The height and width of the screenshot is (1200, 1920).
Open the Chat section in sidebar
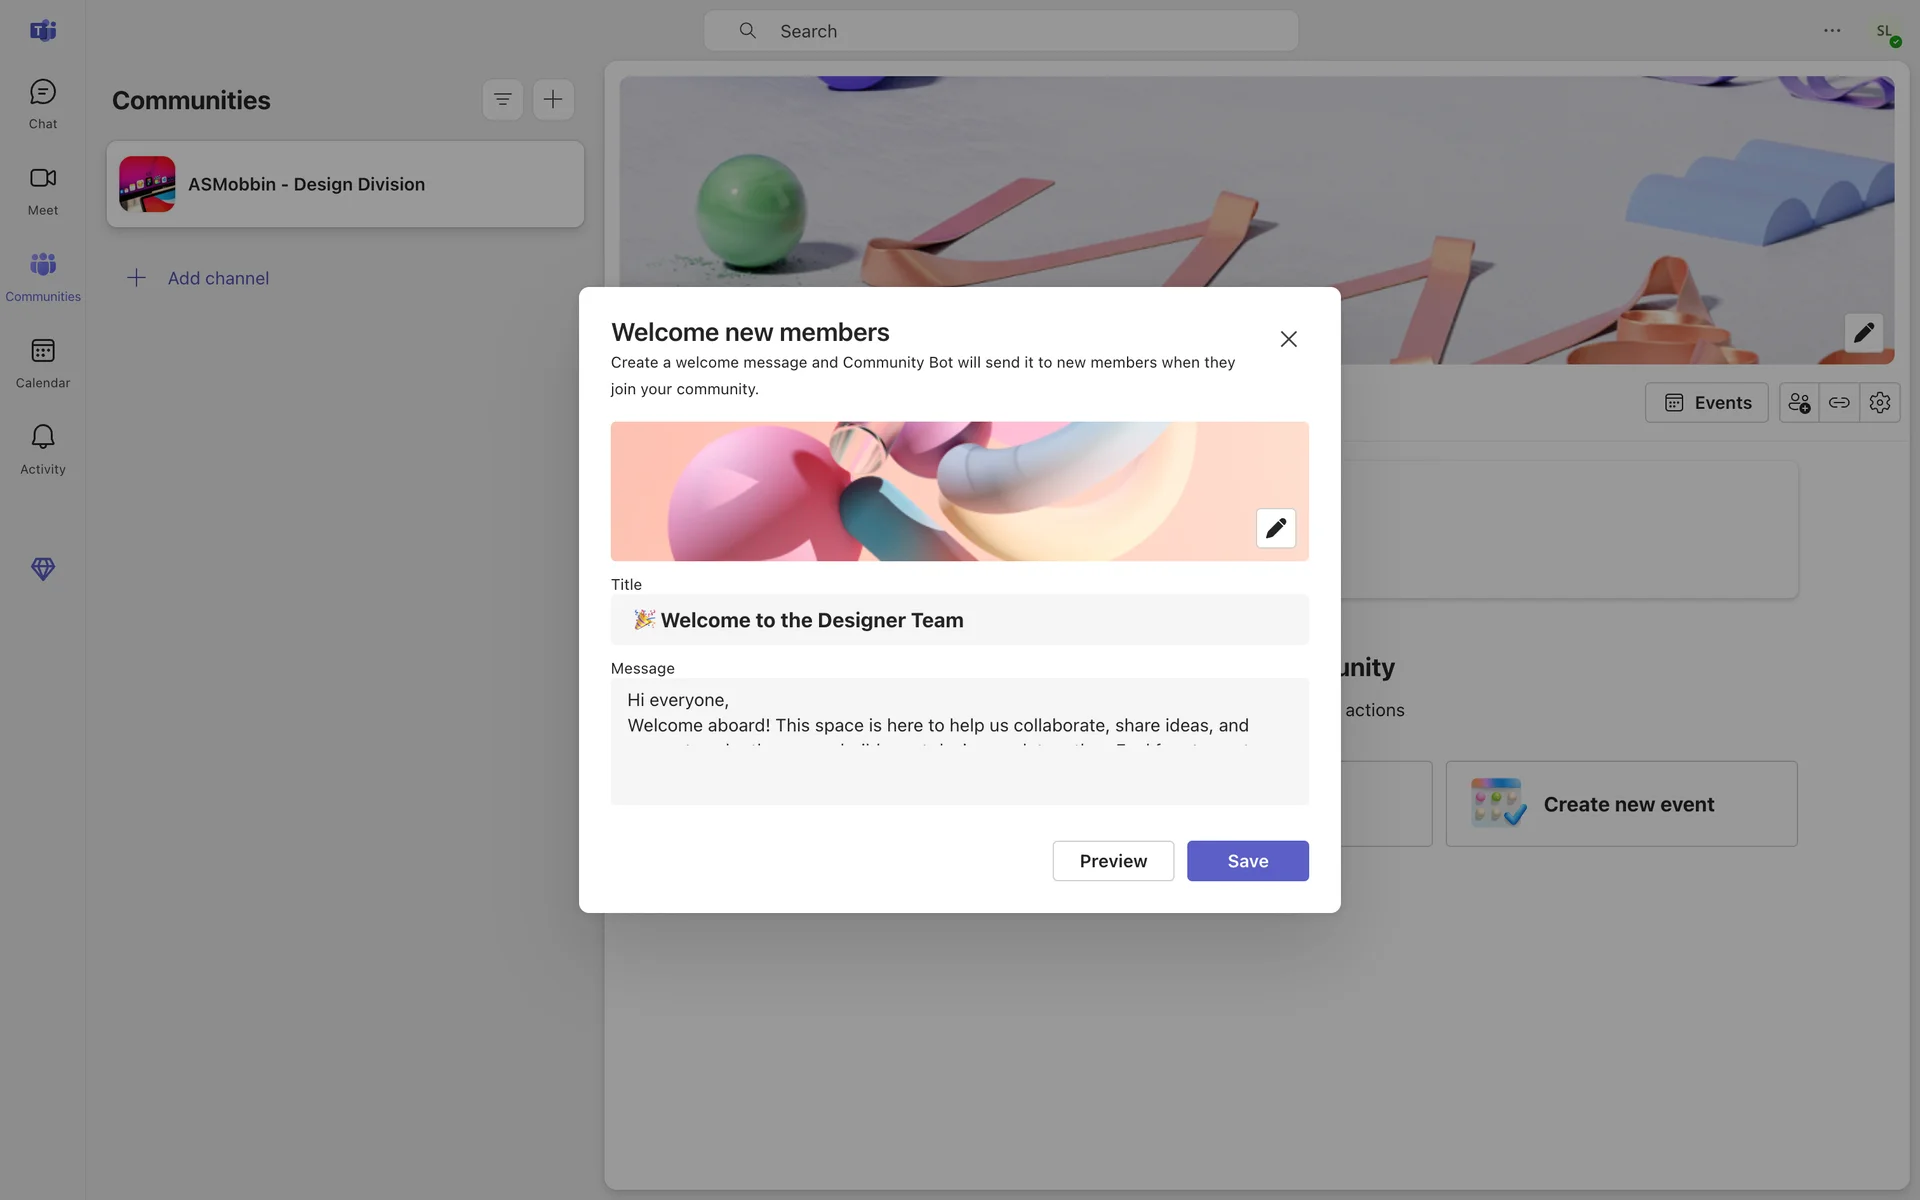point(42,103)
